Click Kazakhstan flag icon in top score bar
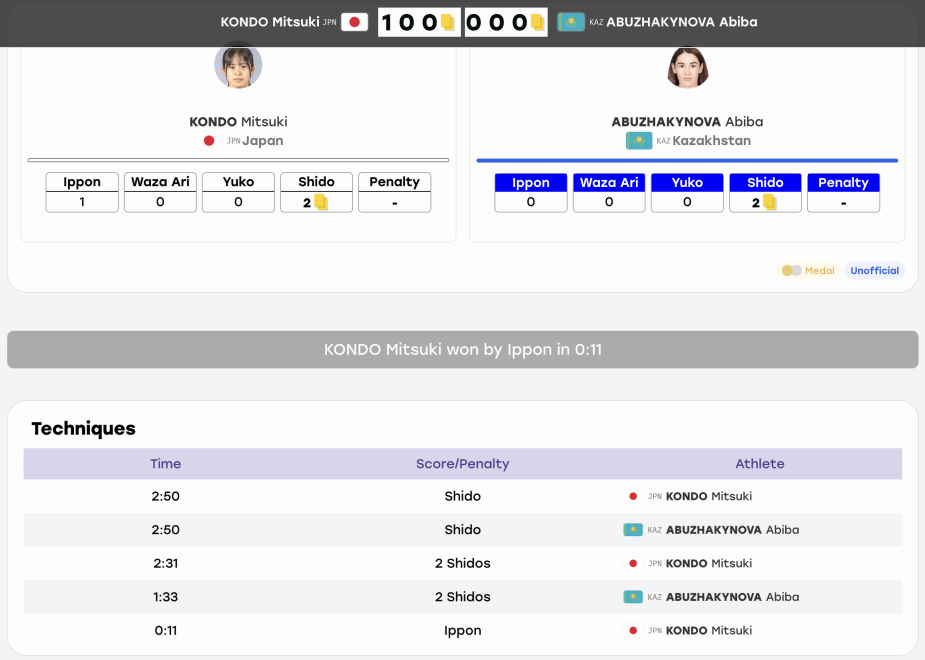Screen dimensions: 925x660 570,22
